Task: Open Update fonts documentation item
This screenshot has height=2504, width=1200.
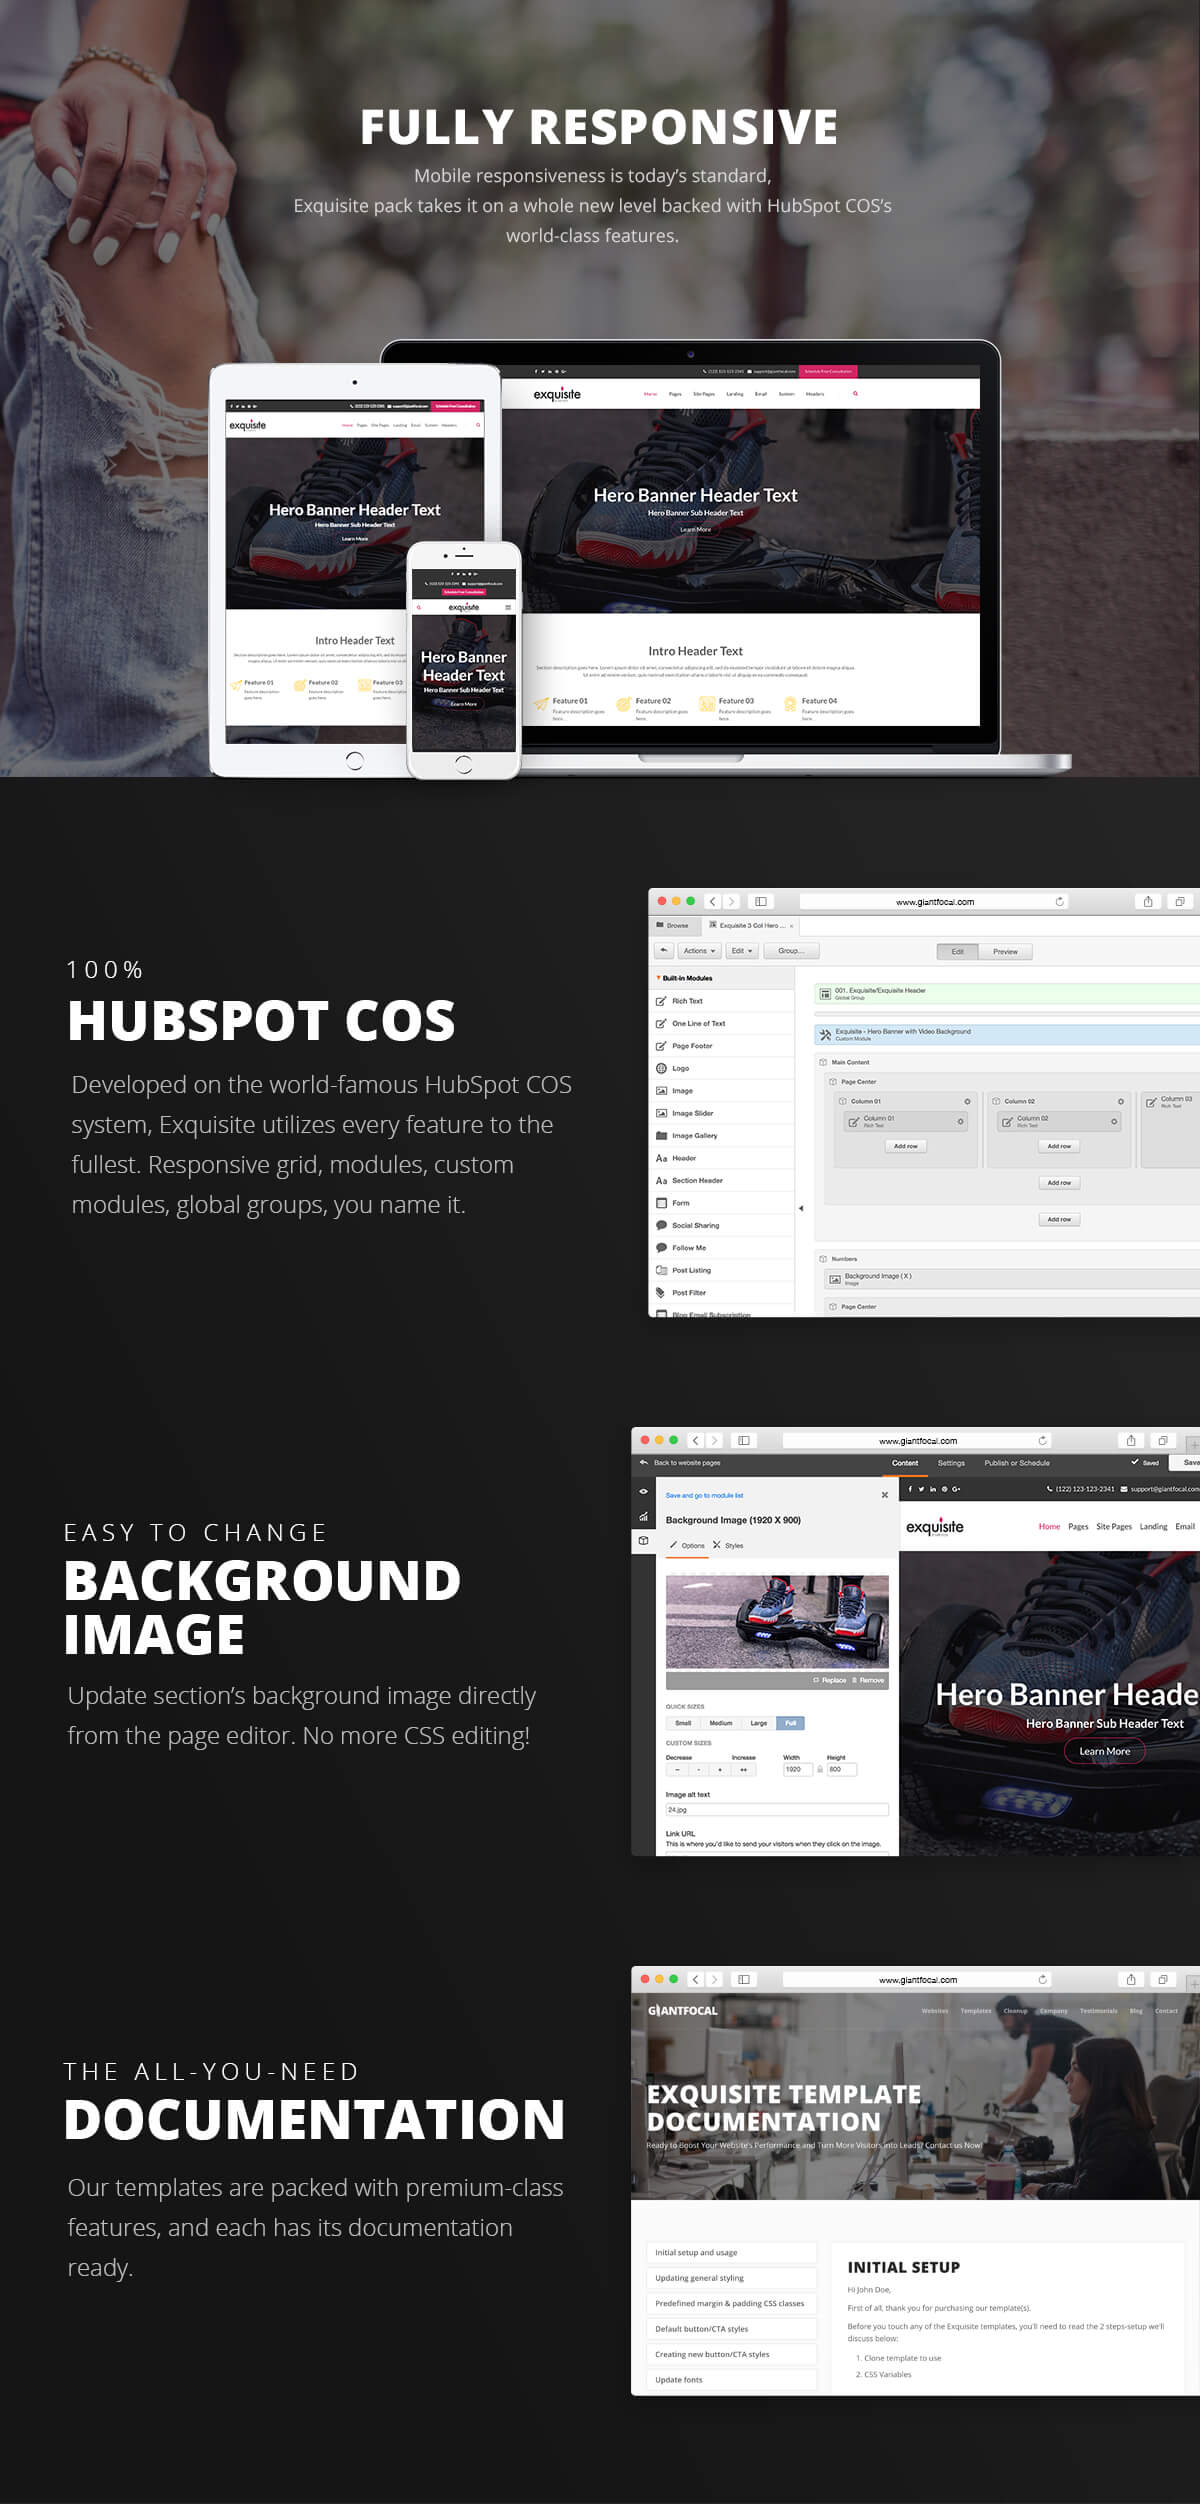Action: click(731, 2380)
